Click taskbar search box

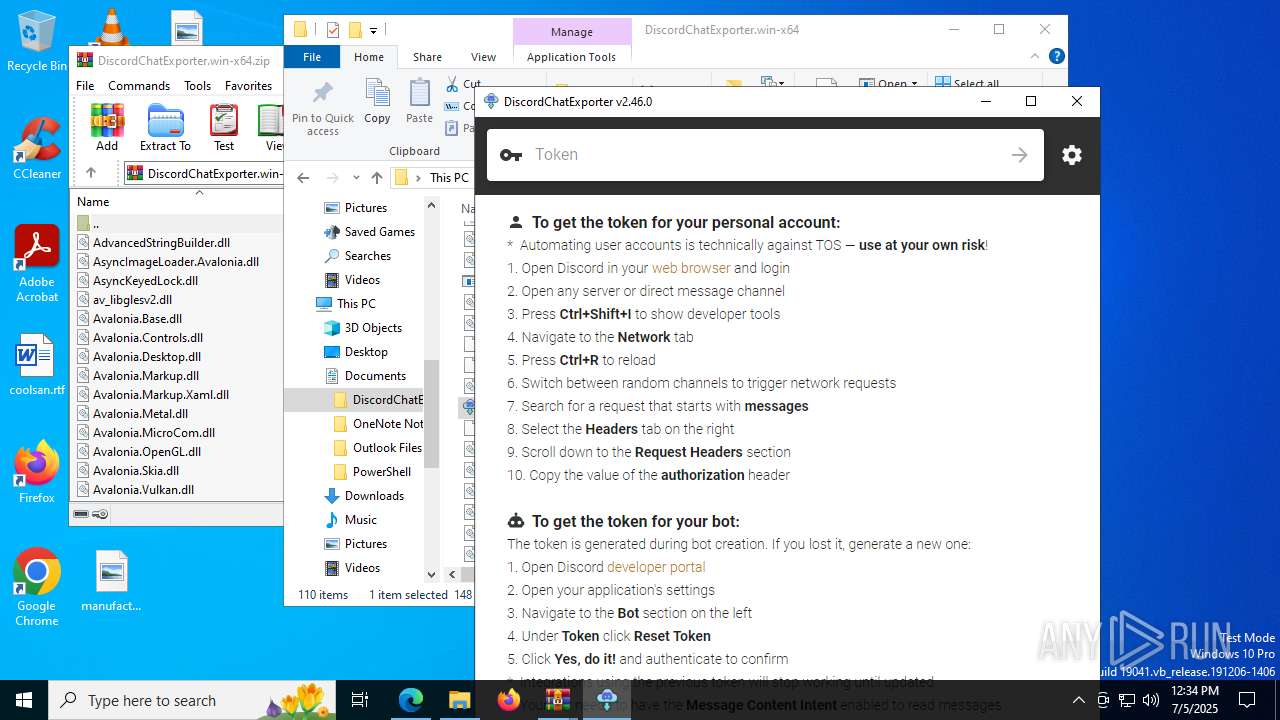192,700
